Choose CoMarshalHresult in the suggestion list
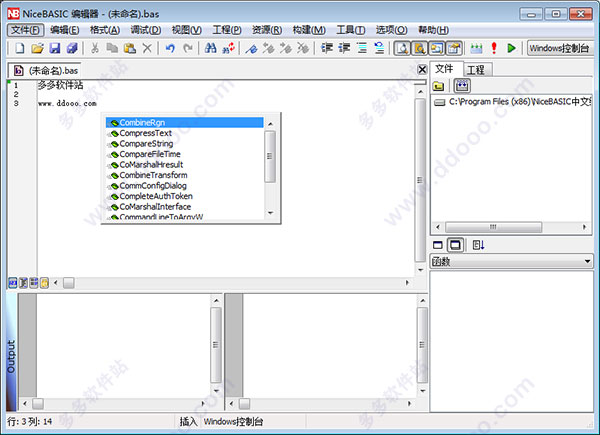Screen dimensions: 600x435 [x=184, y=165]
